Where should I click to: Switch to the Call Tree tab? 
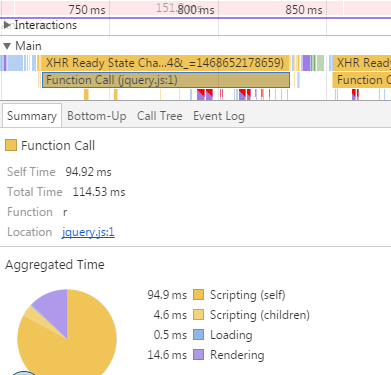(x=160, y=116)
